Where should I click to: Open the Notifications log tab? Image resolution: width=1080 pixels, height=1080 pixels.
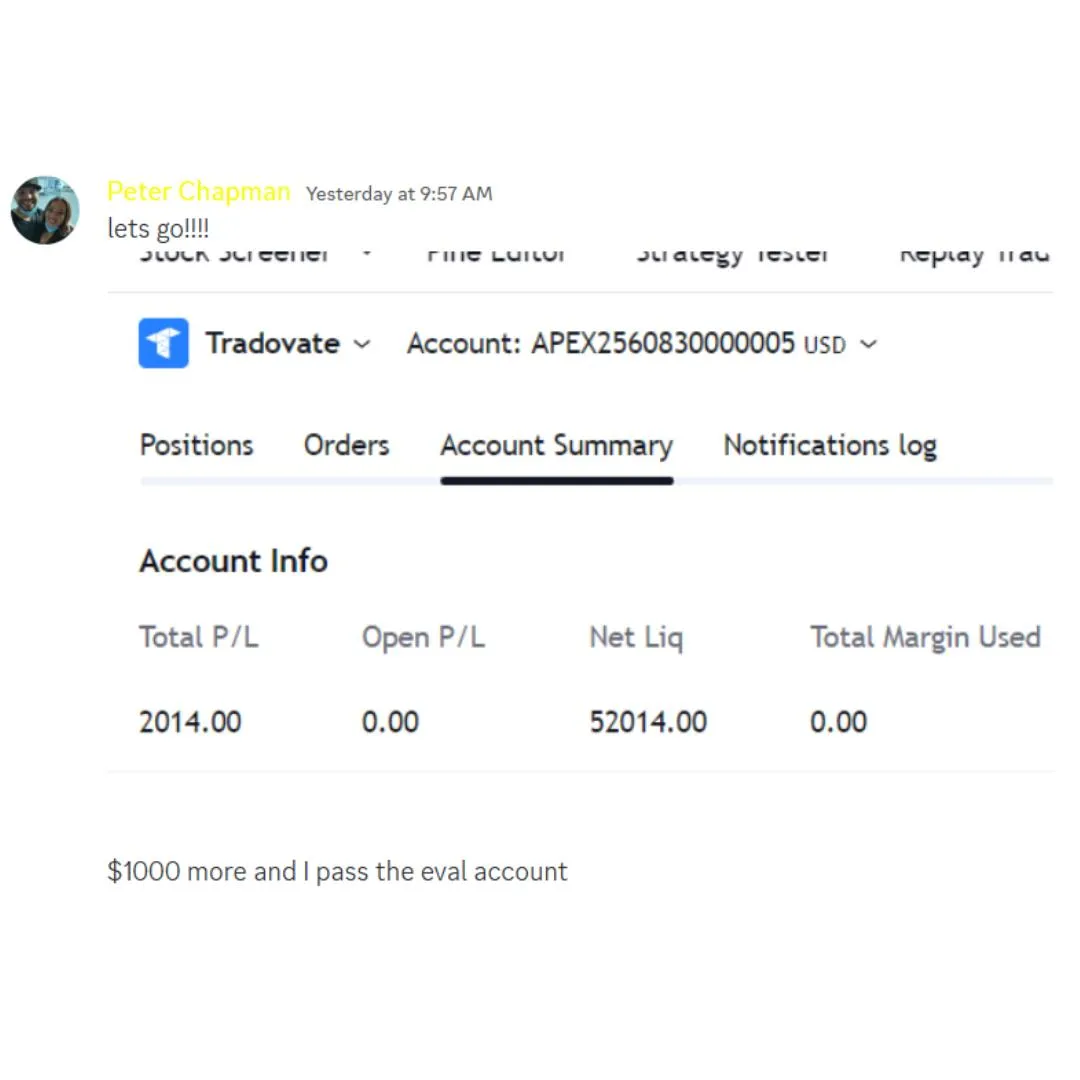830,447
